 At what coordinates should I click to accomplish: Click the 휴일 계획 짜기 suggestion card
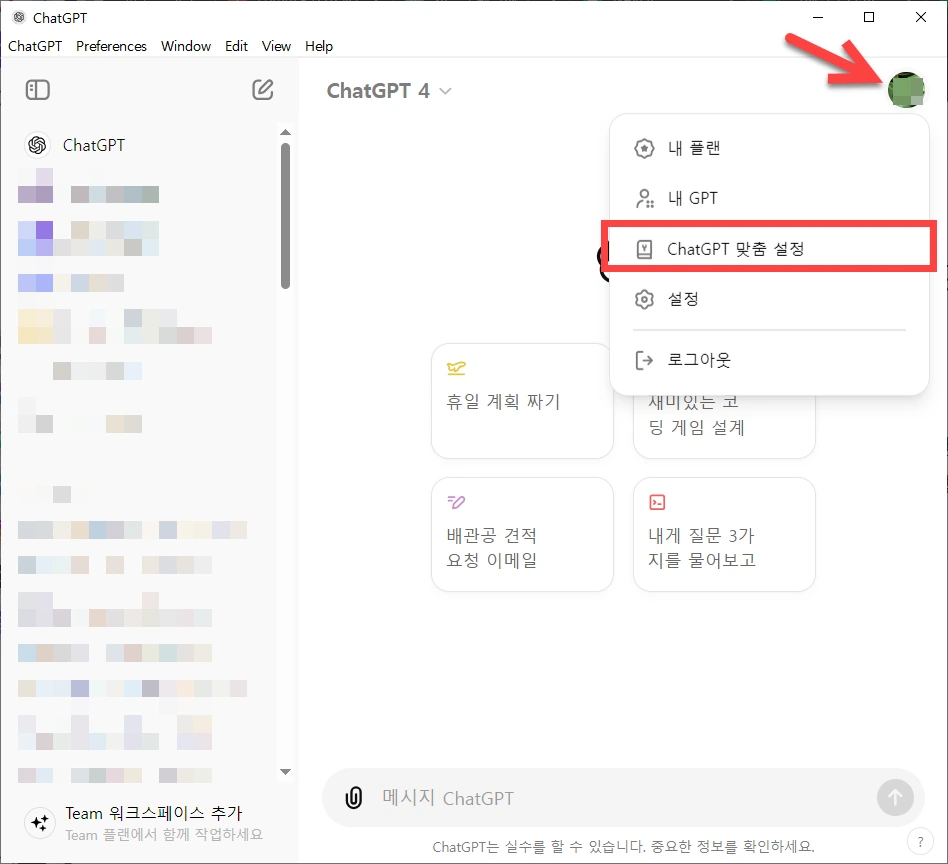[522, 401]
